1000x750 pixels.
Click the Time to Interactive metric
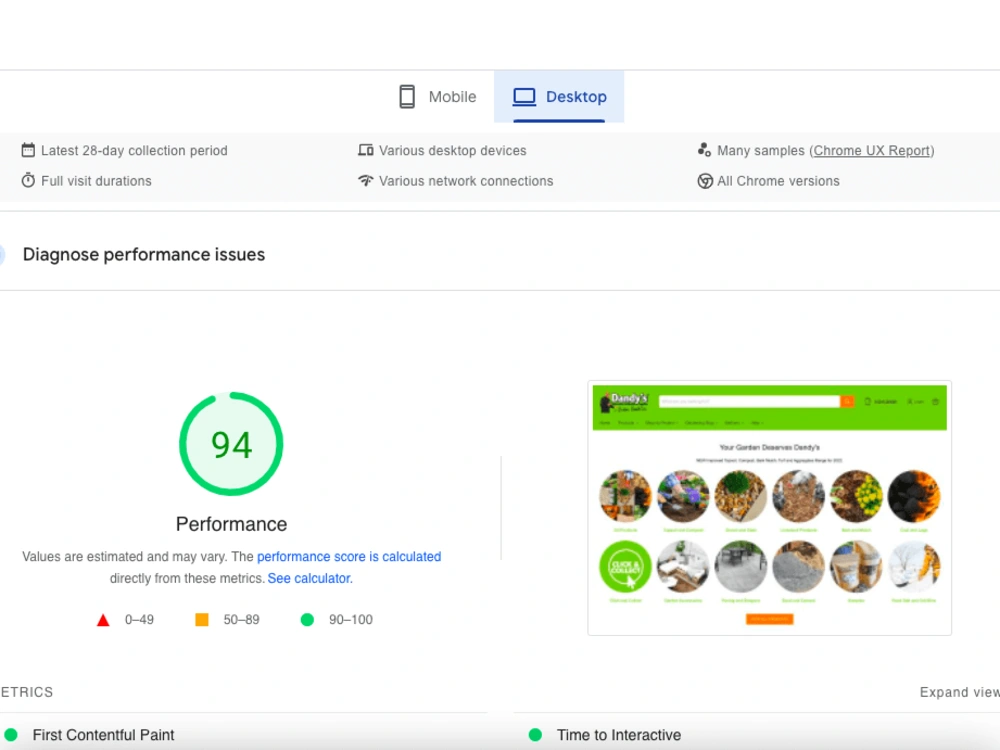point(619,735)
